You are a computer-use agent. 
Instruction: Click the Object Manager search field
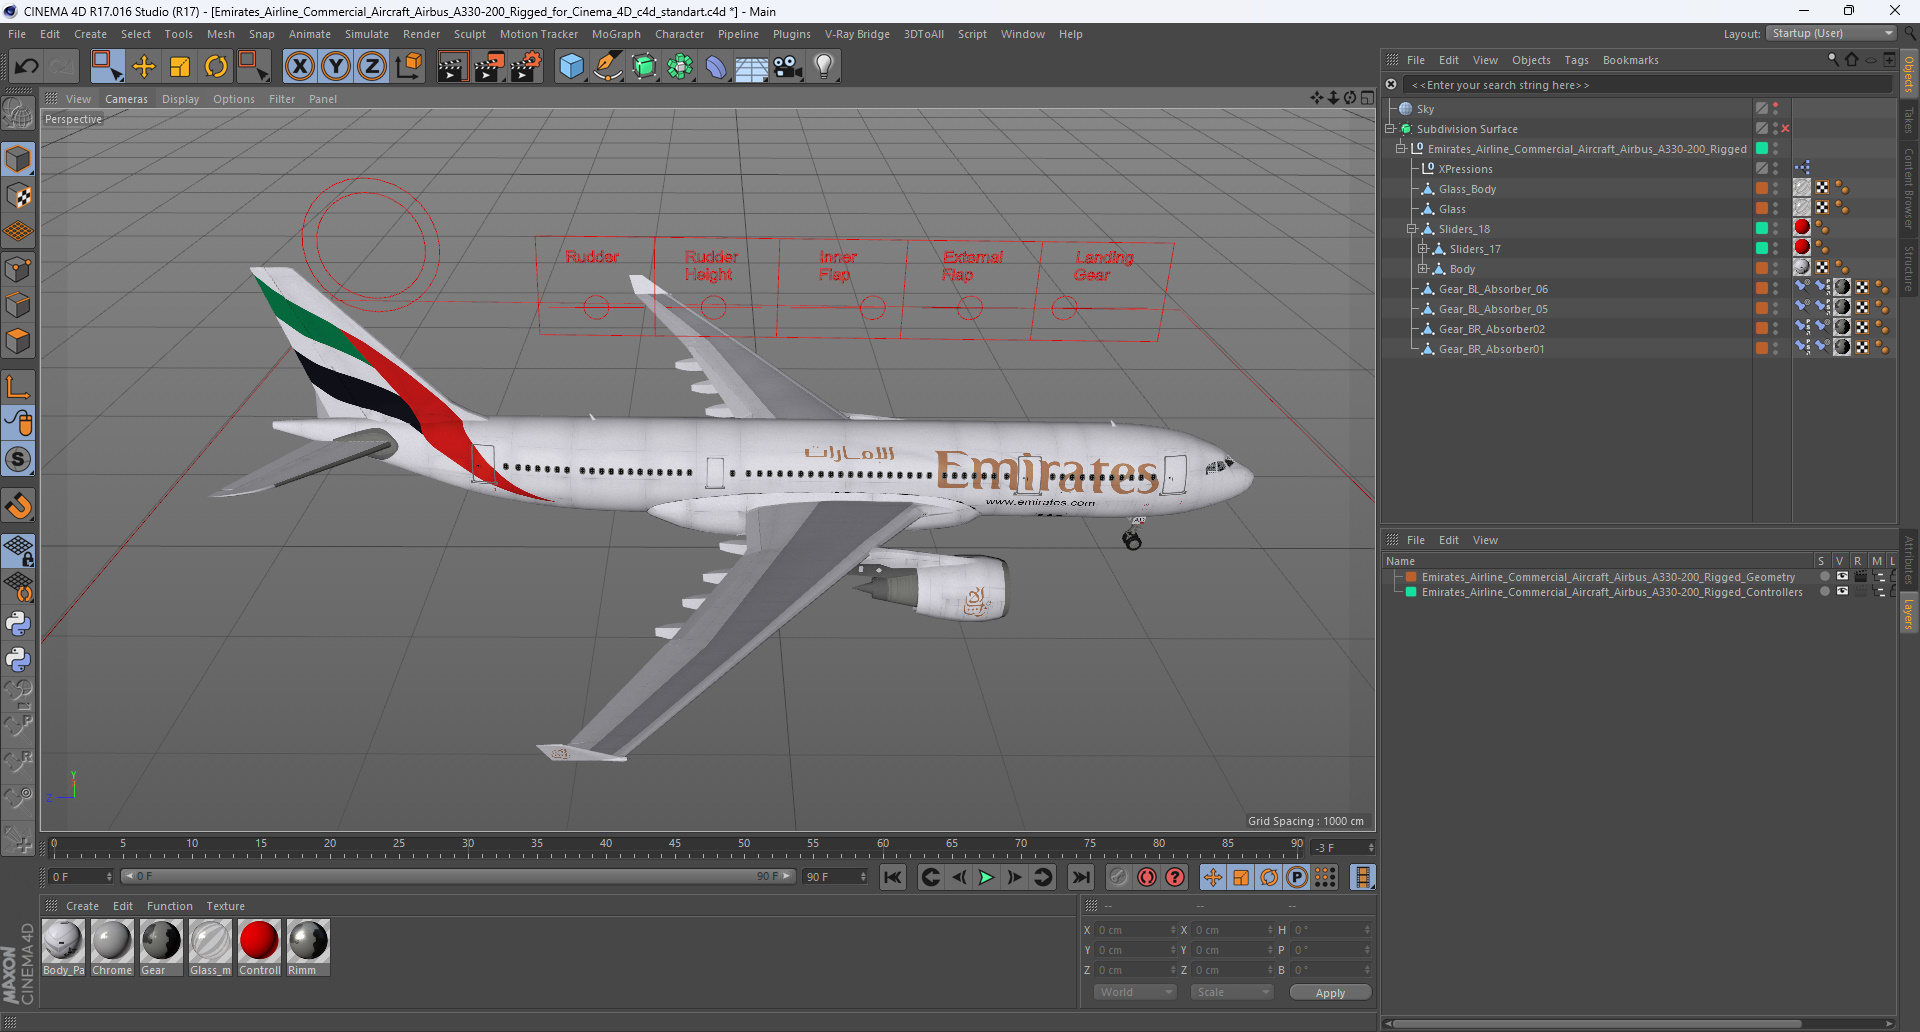point(1647,85)
